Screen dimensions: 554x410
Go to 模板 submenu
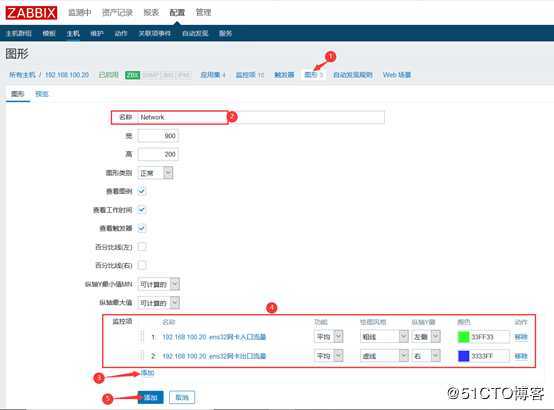49,33
